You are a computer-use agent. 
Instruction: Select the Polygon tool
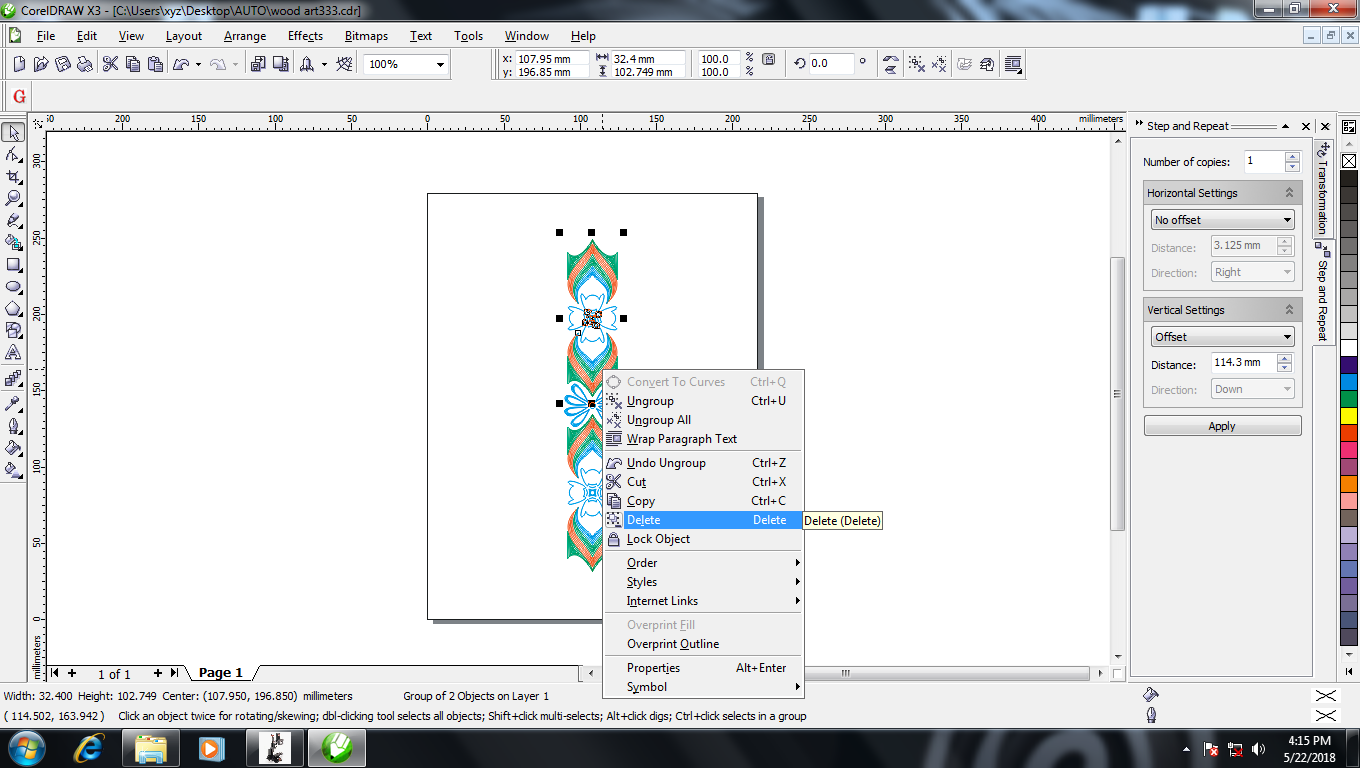(13, 308)
